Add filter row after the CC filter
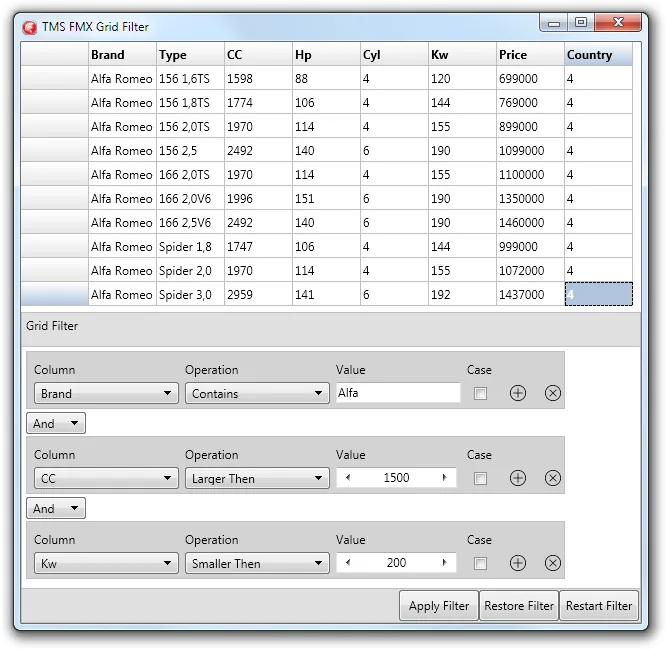Image resolution: width=667 pixels, height=650 pixels. pos(517,478)
